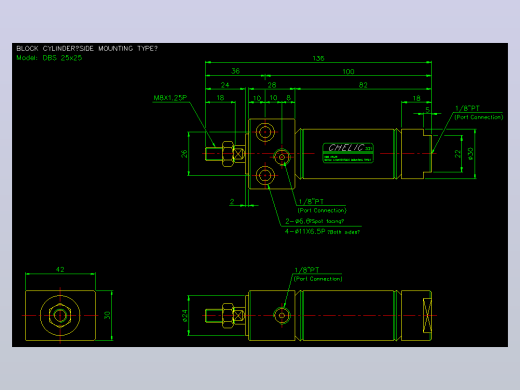Click the 22 vertical dimension value
This screenshot has height=390, width=520.
457,154
